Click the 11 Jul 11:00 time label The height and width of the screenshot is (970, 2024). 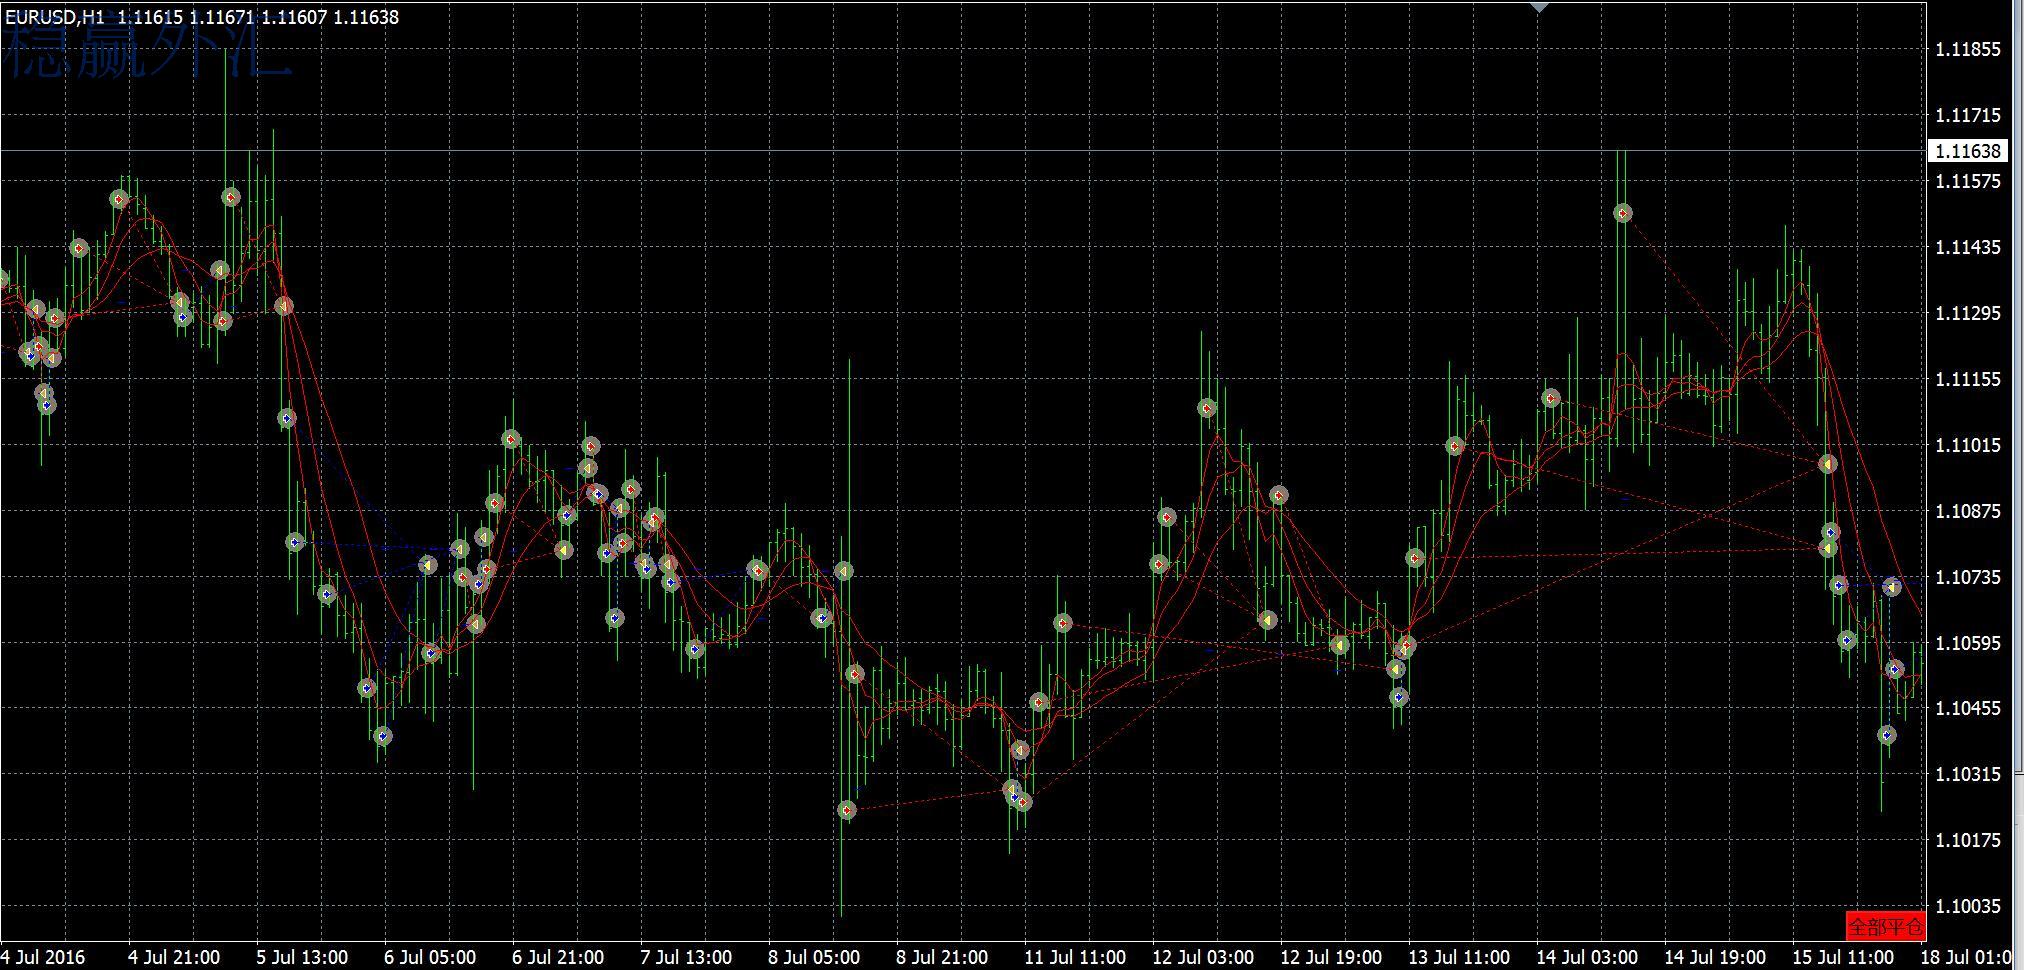click(1075, 957)
